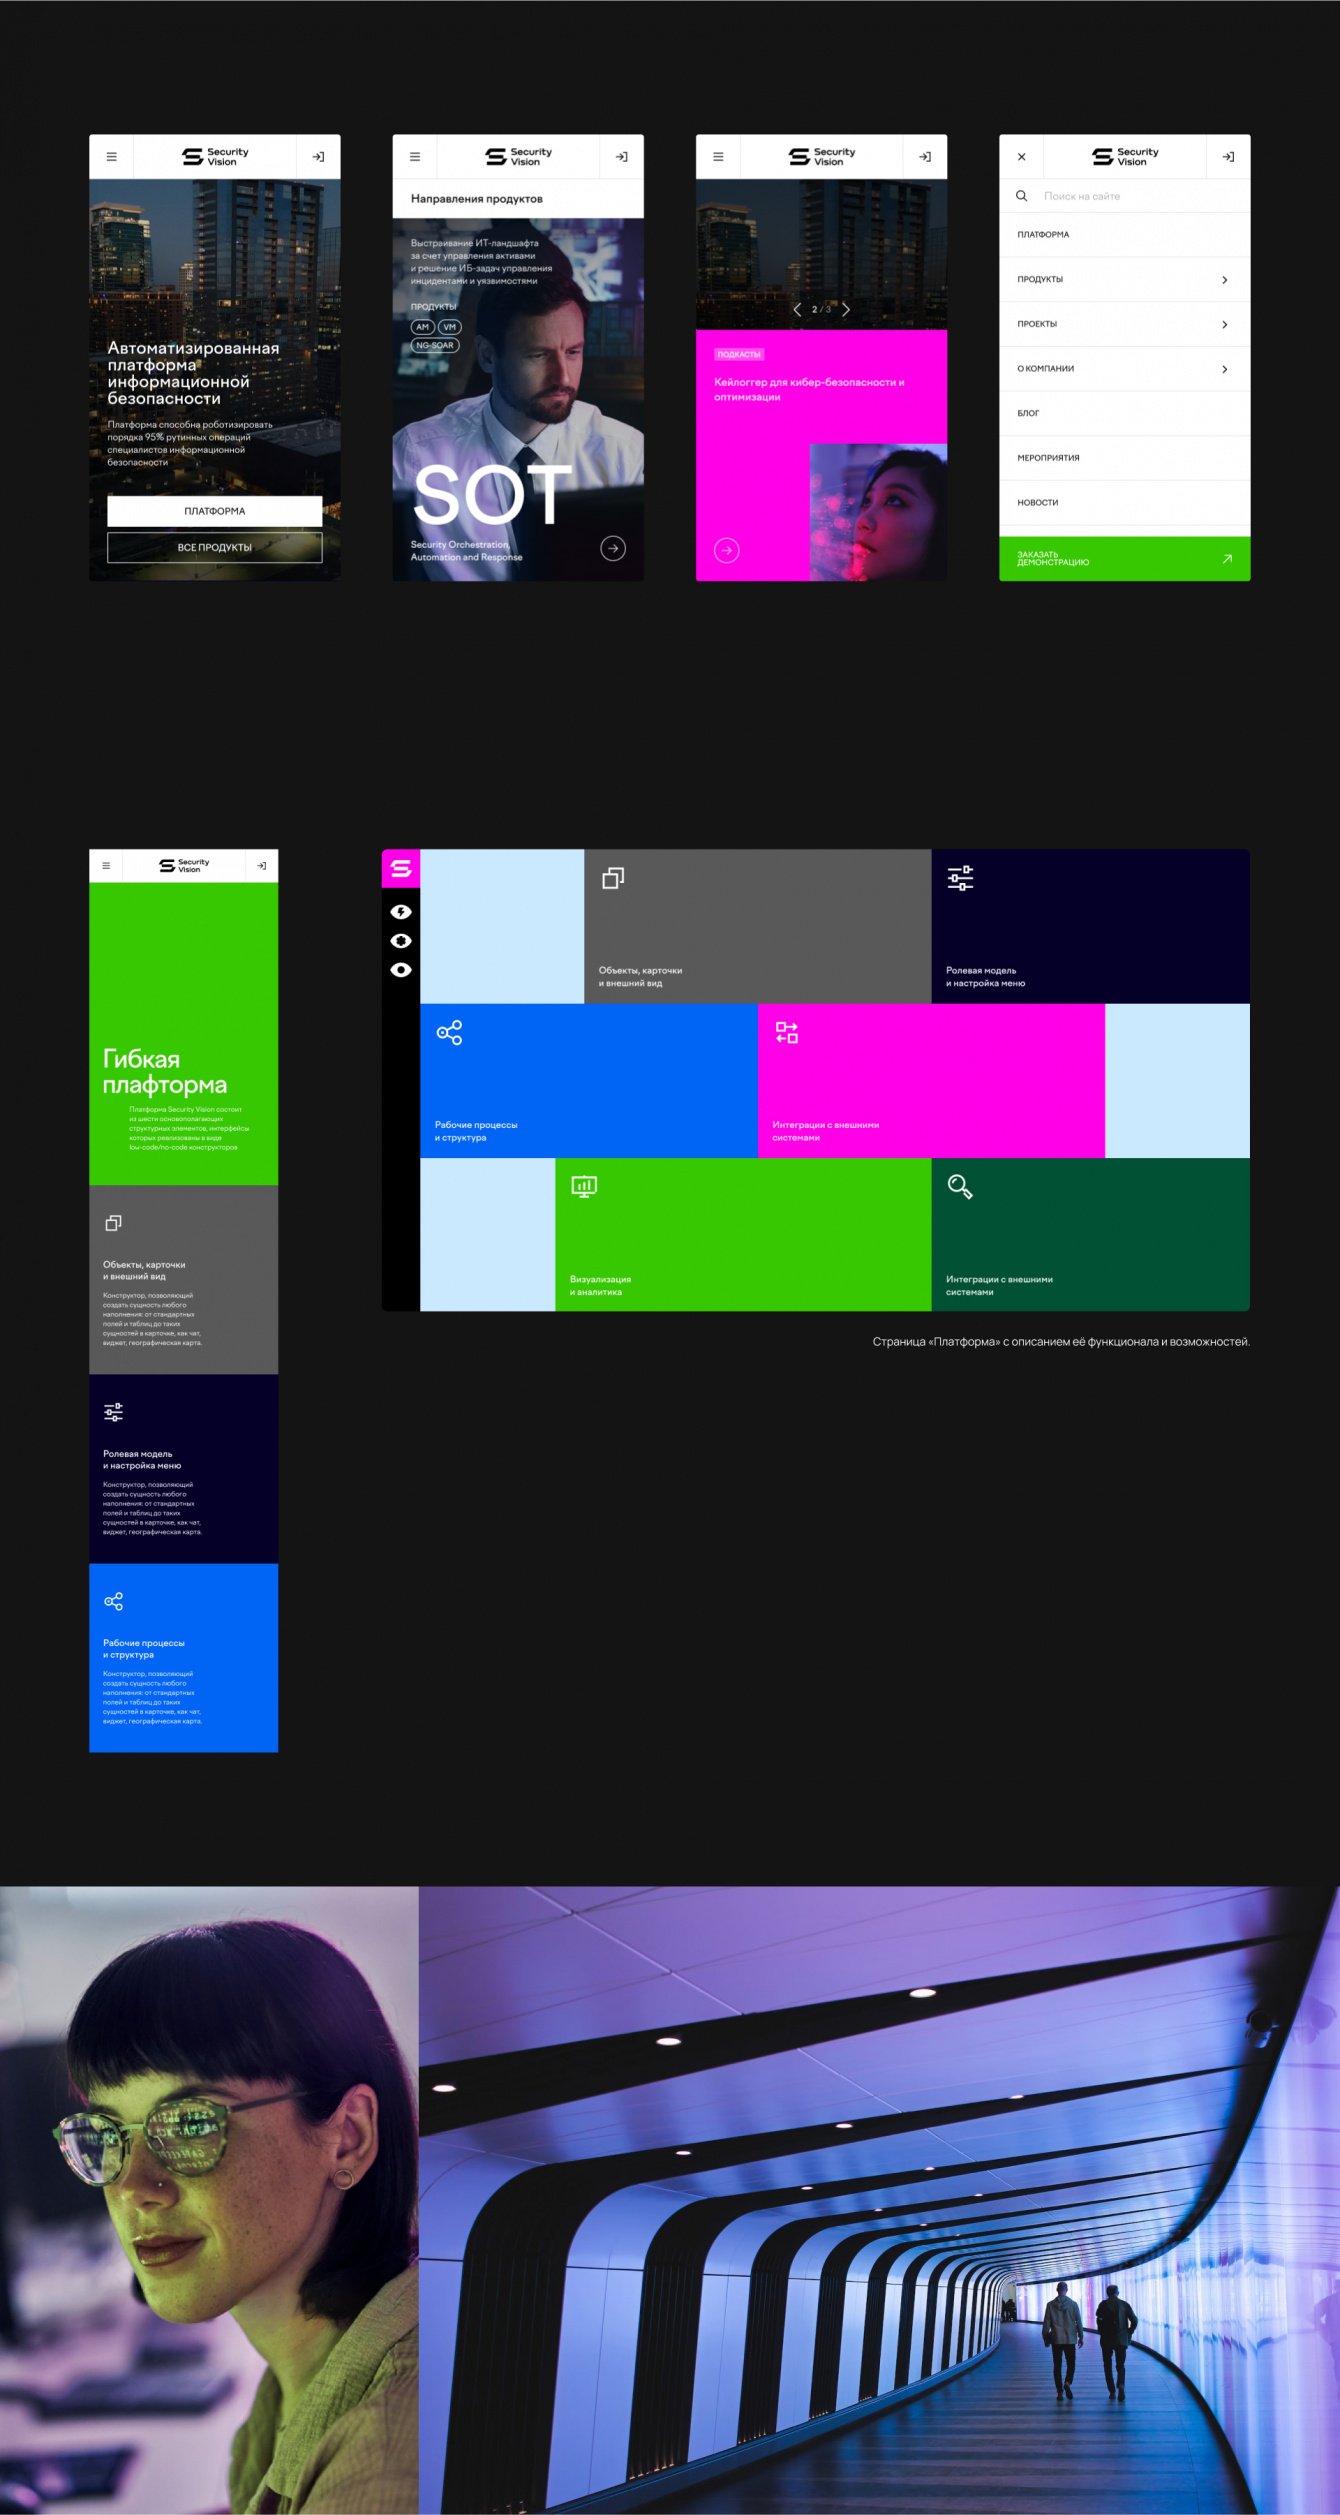Click the ЗАКАЗАТЬ ДЕМОНСТРАЦИЮ green button
1340x2515 pixels.
click(1124, 559)
